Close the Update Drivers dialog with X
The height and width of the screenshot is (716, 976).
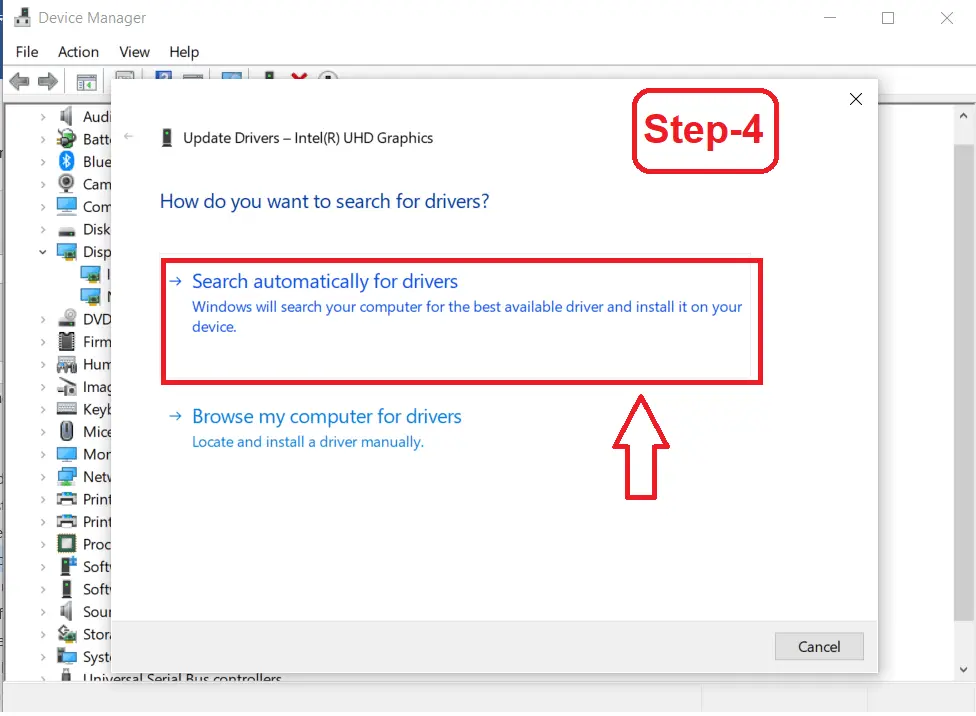[856, 99]
